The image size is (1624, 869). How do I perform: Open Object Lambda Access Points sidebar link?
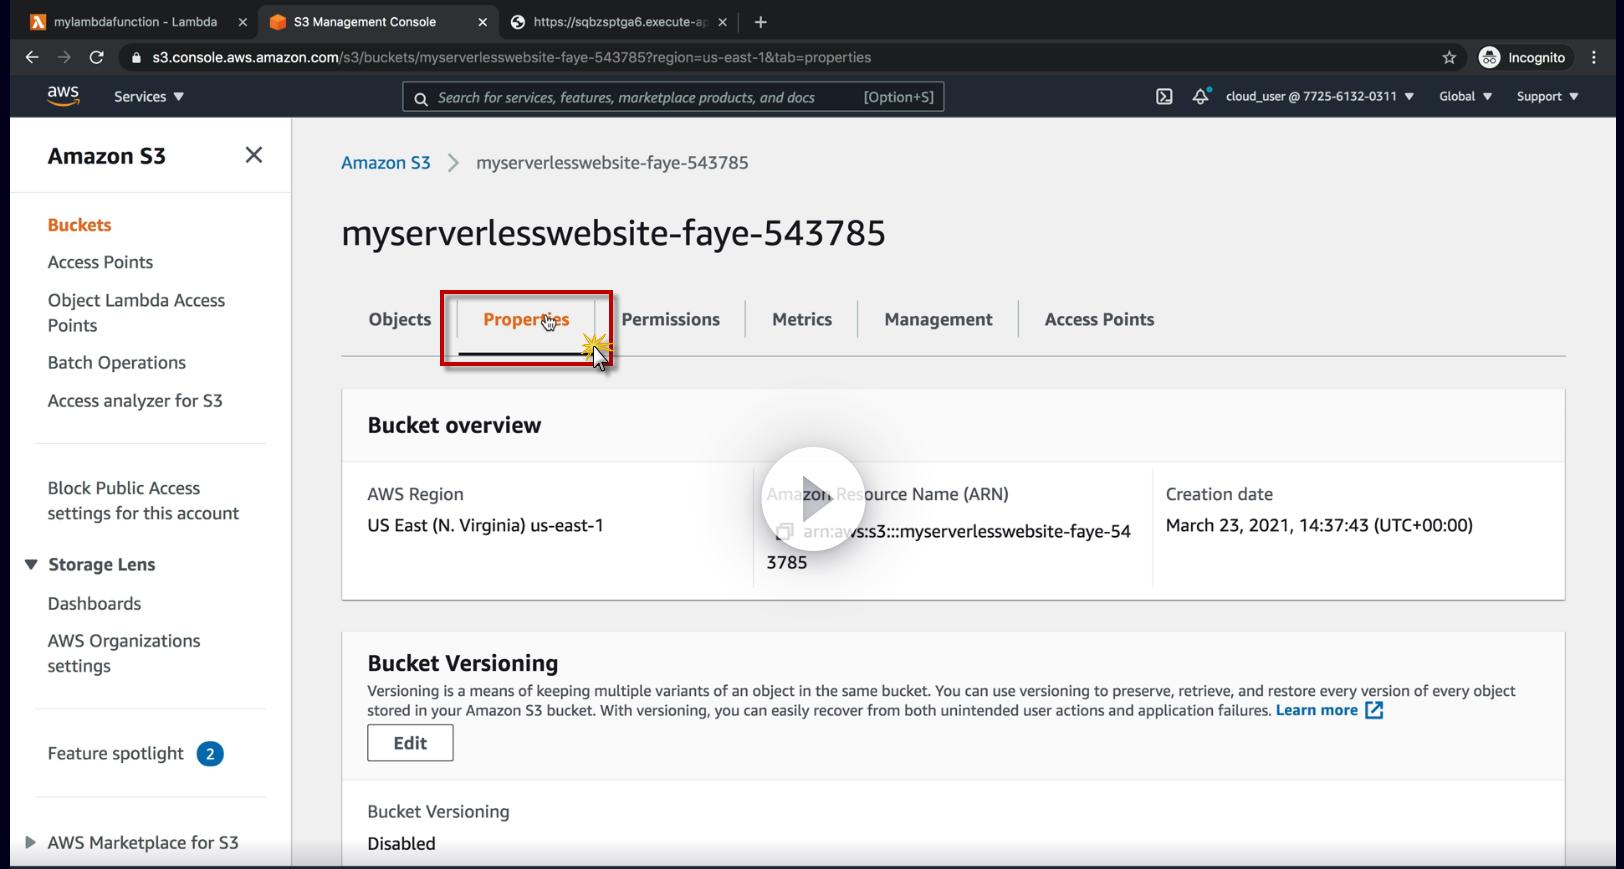(x=136, y=313)
